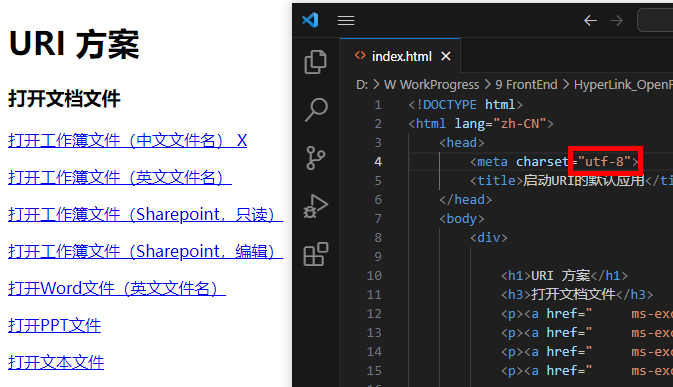The width and height of the screenshot is (673, 387).
Task: Open link 打开工作簿文件（英文文件名）
Action: pos(120,177)
